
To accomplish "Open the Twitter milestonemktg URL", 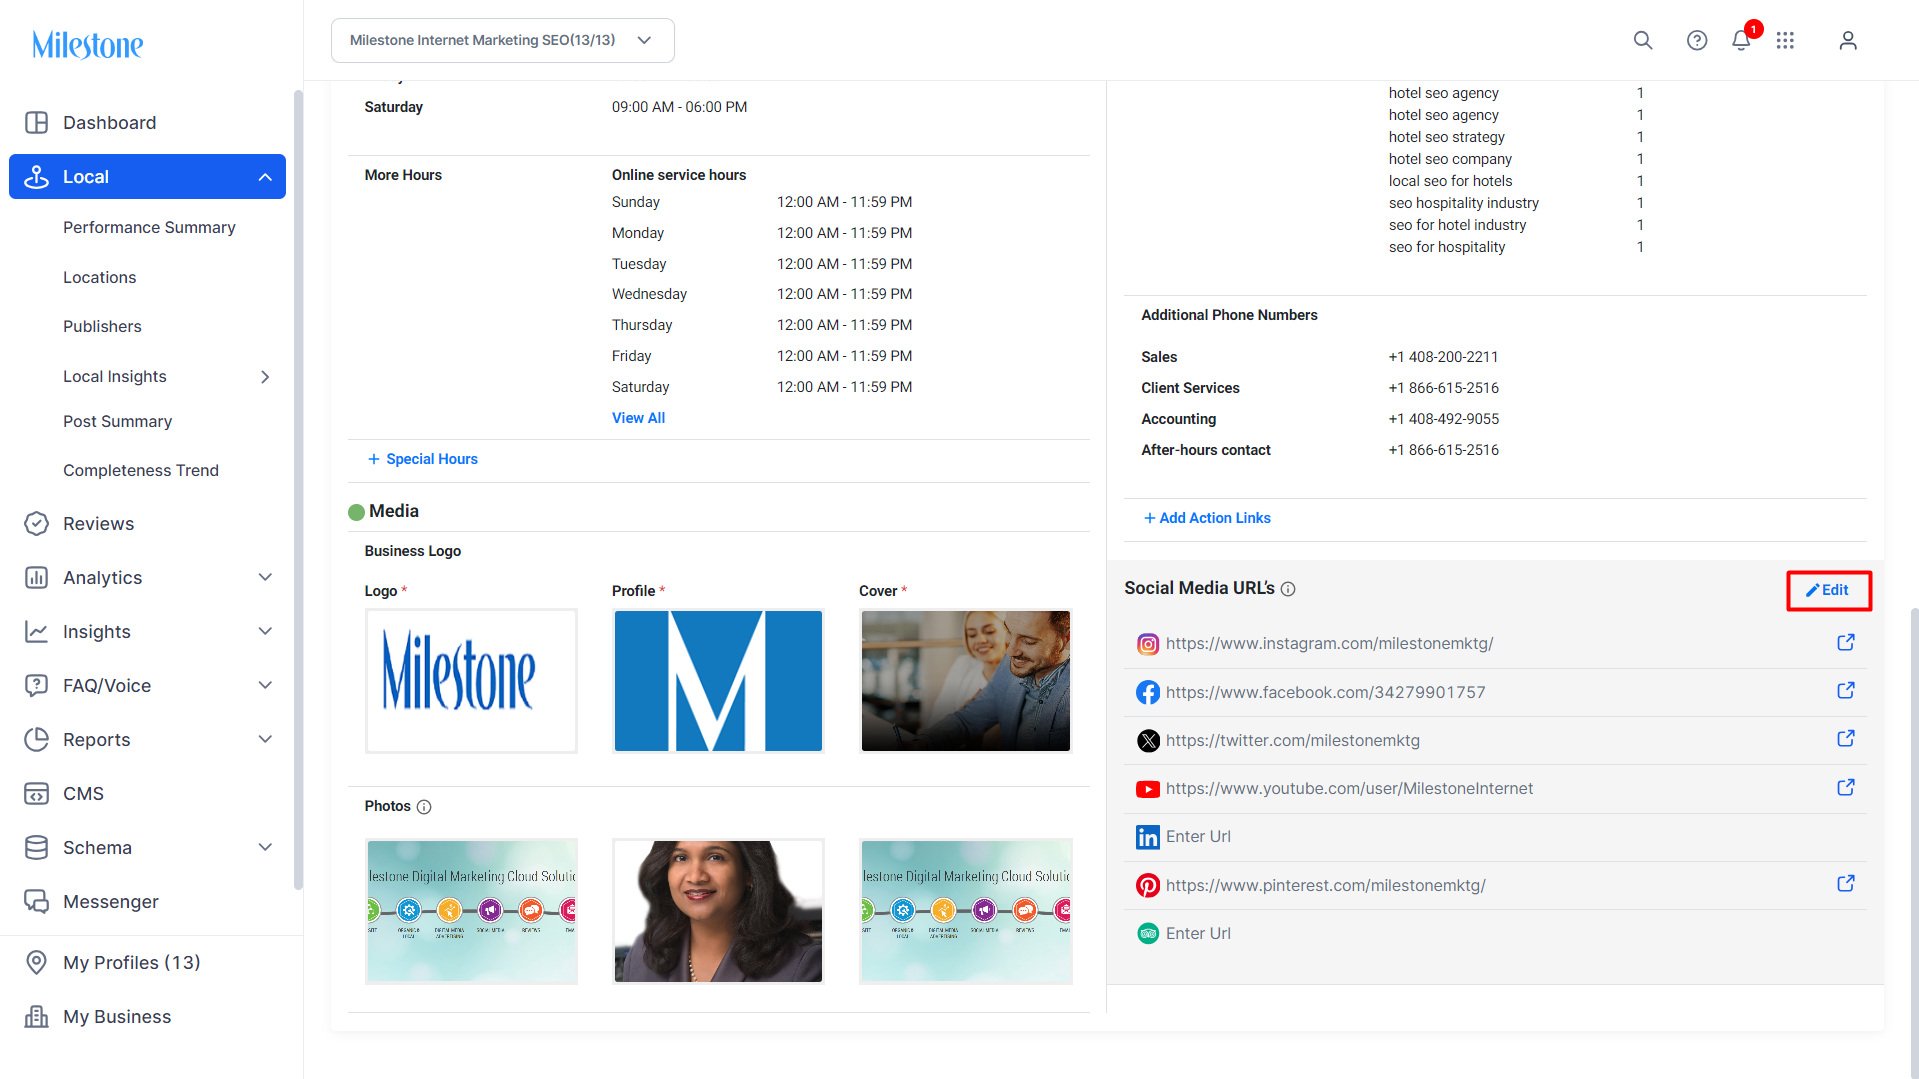I will tap(1292, 741).
